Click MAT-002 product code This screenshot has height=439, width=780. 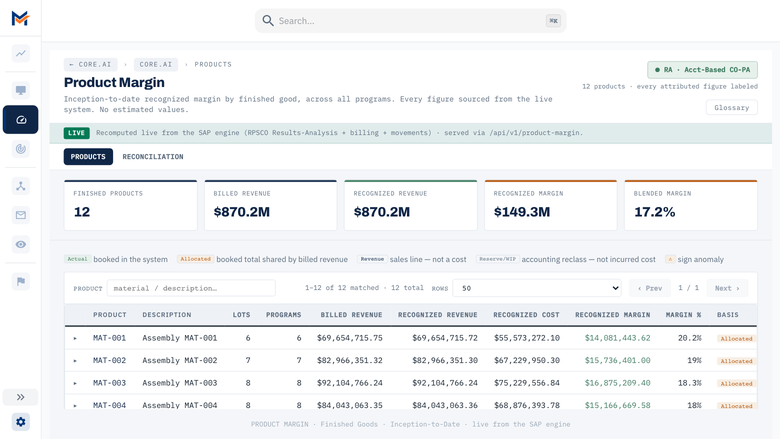click(x=109, y=360)
